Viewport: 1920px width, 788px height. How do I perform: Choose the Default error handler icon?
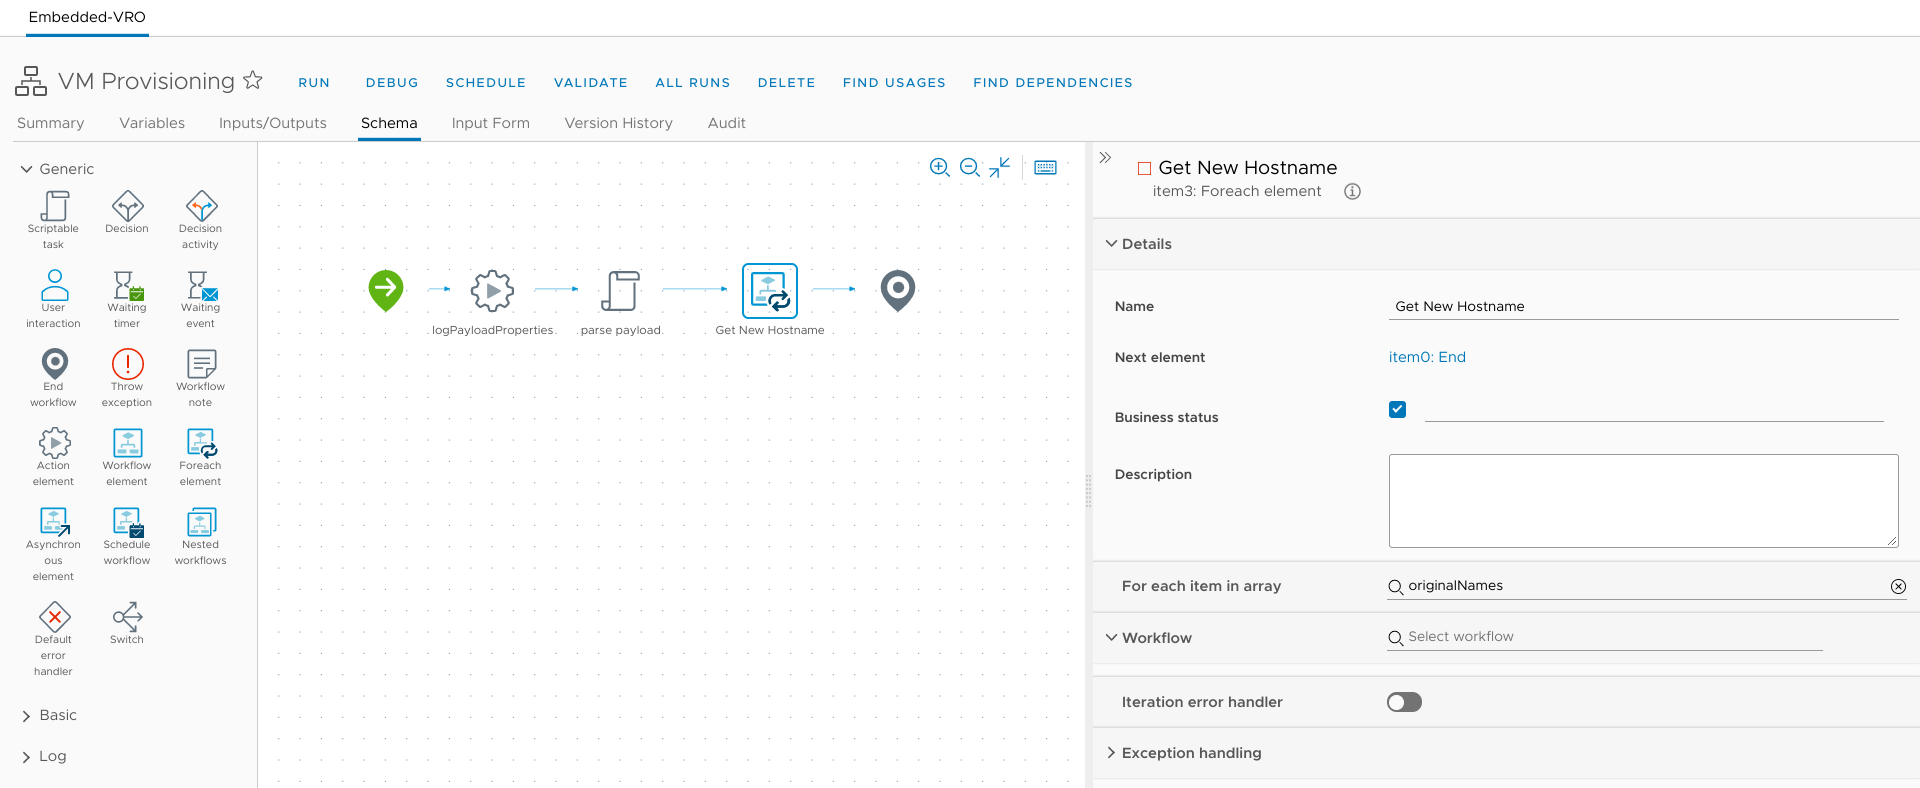[54, 617]
